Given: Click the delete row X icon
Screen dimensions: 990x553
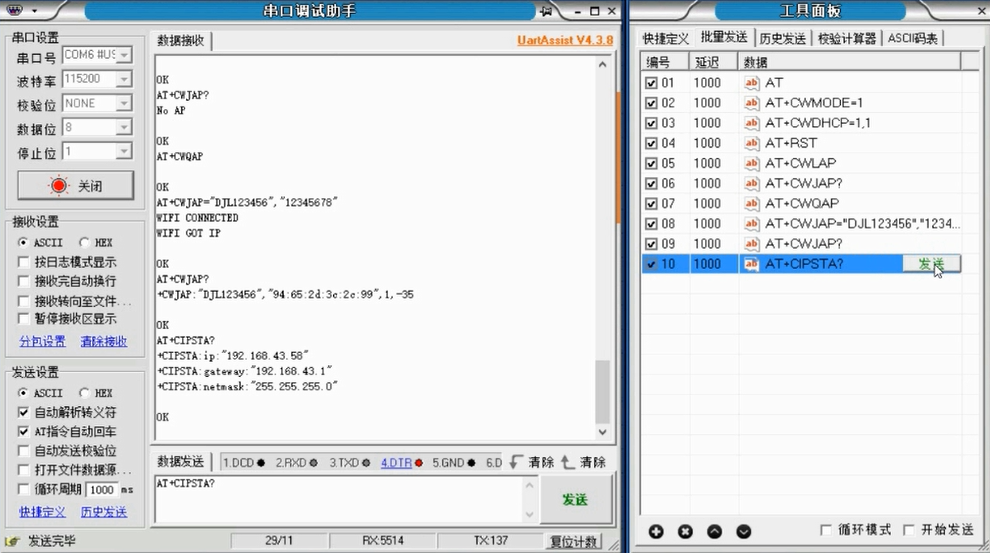Looking at the screenshot, I should pyautogui.click(x=685, y=532).
